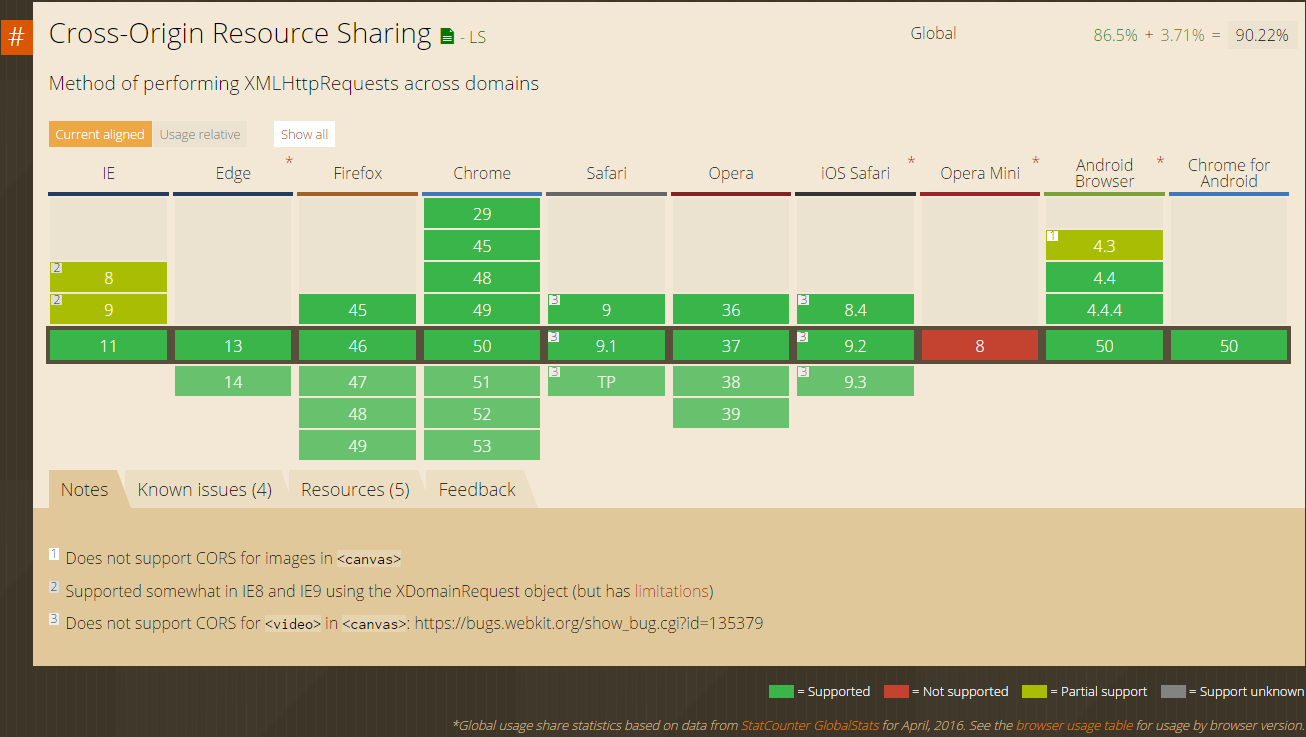1306x737 pixels.
Task: Toggle Show all browser versions
Action: [x=304, y=133]
